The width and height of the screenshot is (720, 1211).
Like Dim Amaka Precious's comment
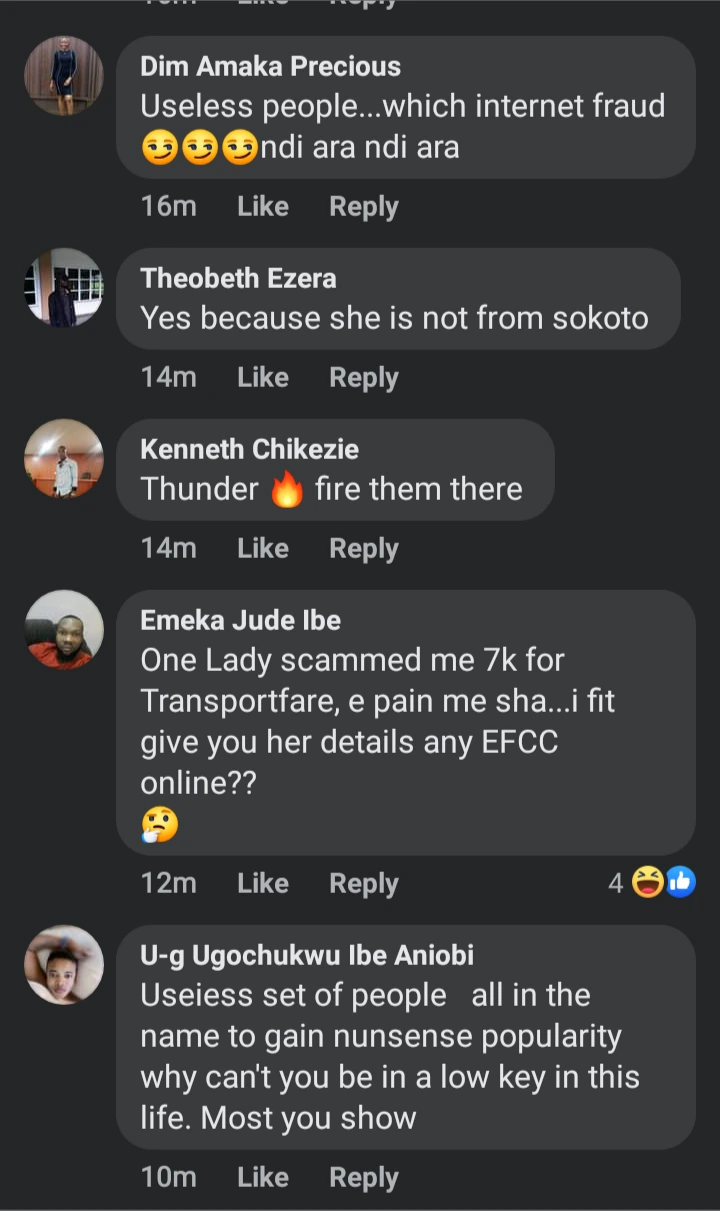(x=263, y=207)
